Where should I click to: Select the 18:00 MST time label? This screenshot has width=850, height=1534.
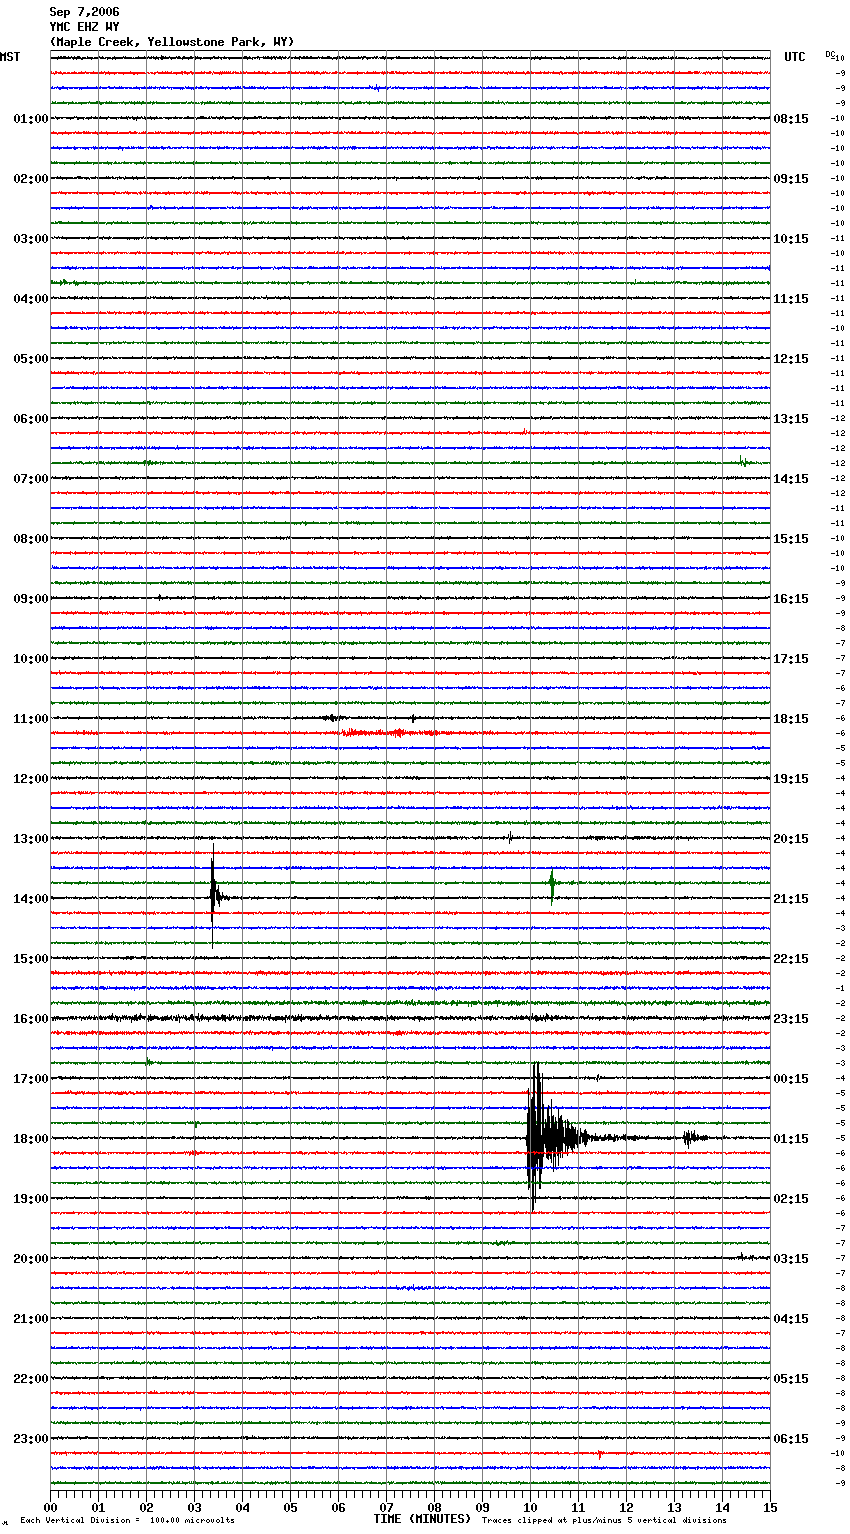[x=31, y=1139]
